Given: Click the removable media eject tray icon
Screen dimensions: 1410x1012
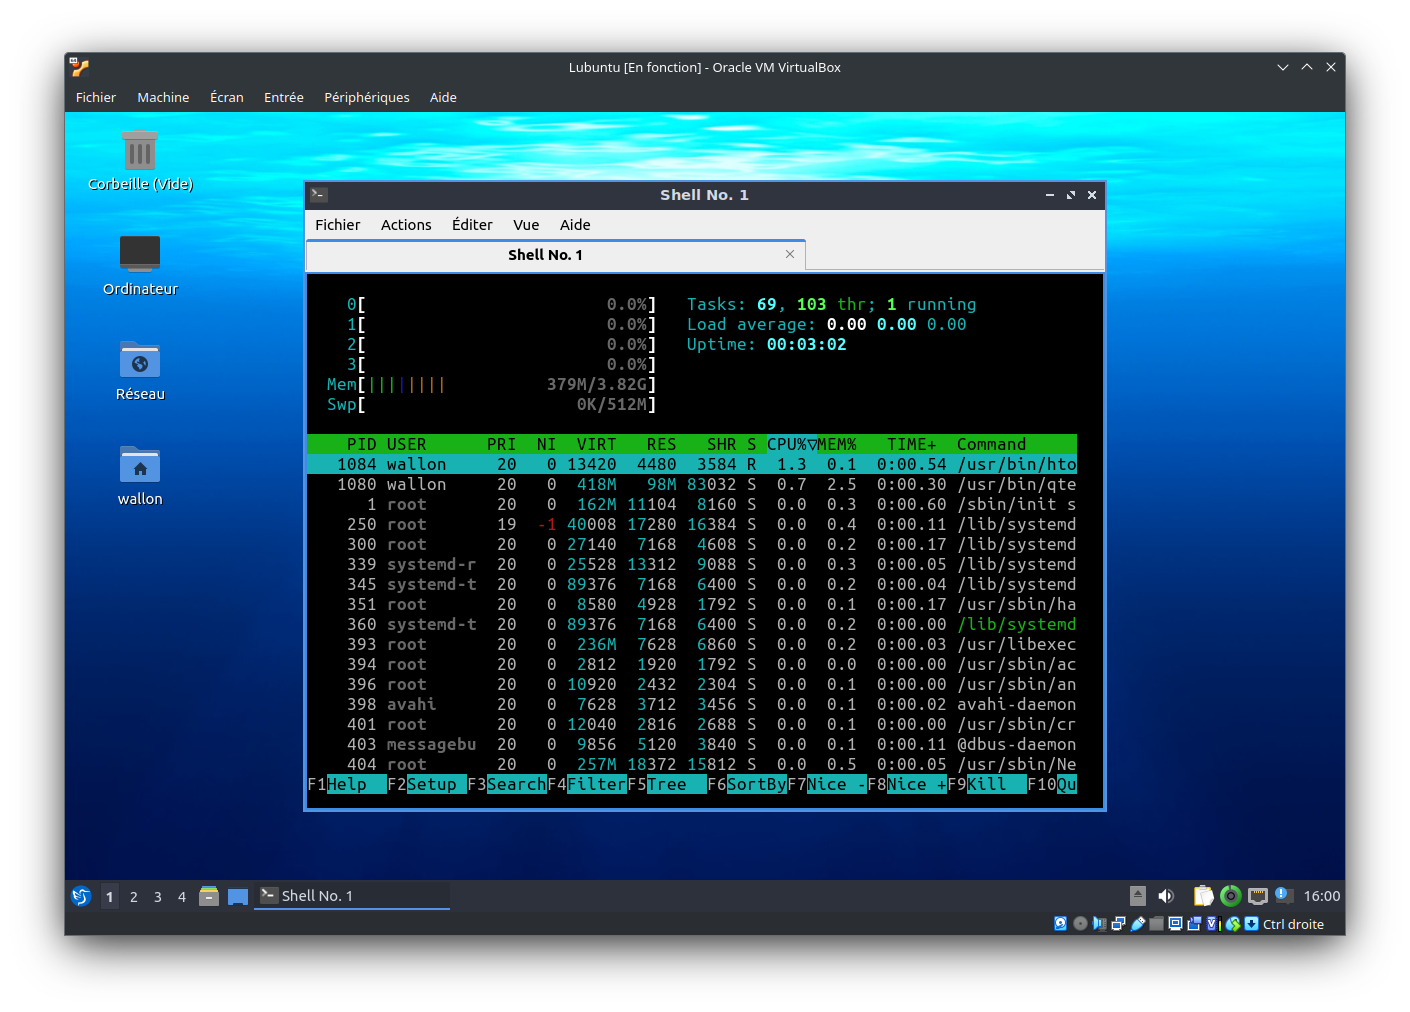Looking at the screenshot, I should click(x=1138, y=896).
